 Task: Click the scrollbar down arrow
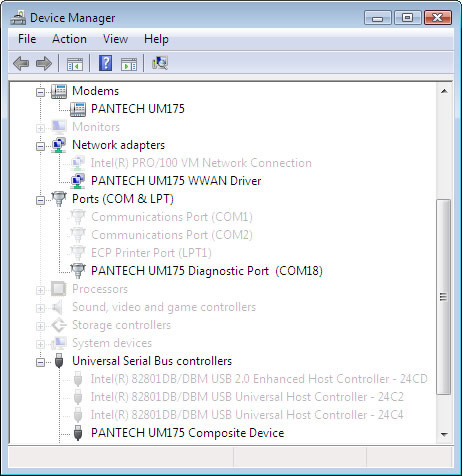coord(444,434)
